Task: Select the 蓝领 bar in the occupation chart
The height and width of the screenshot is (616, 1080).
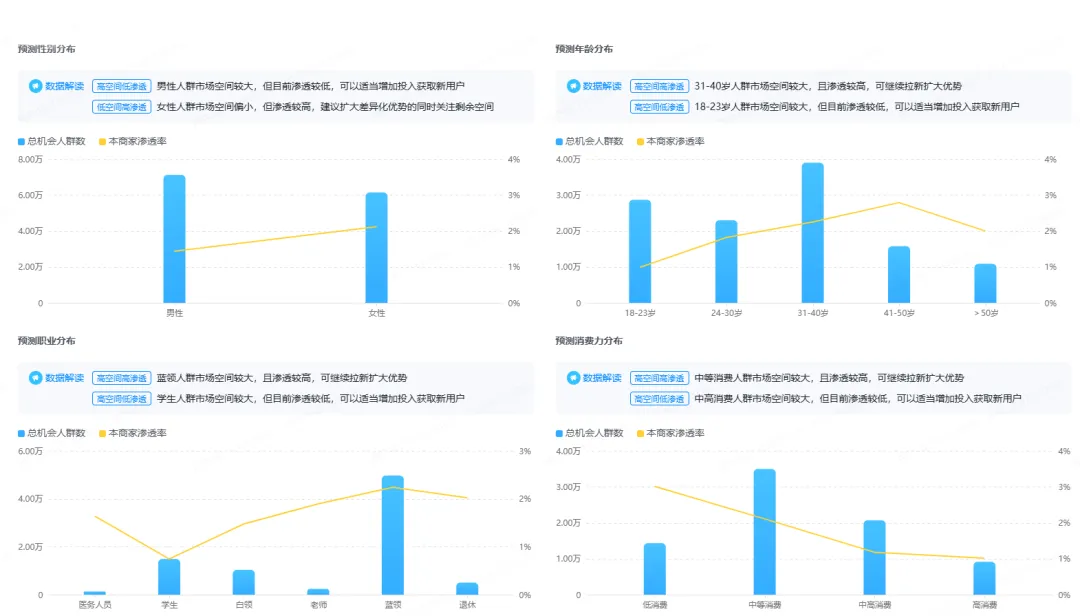Action: tap(393, 535)
